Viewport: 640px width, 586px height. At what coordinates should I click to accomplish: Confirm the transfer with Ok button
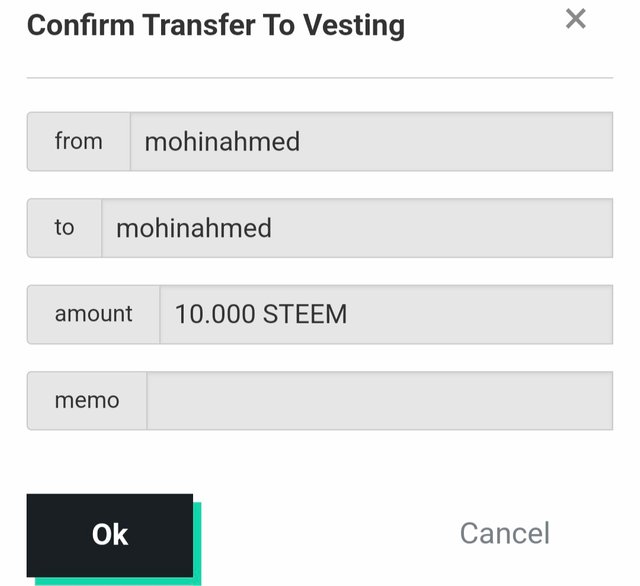pyautogui.click(x=110, y=535)
